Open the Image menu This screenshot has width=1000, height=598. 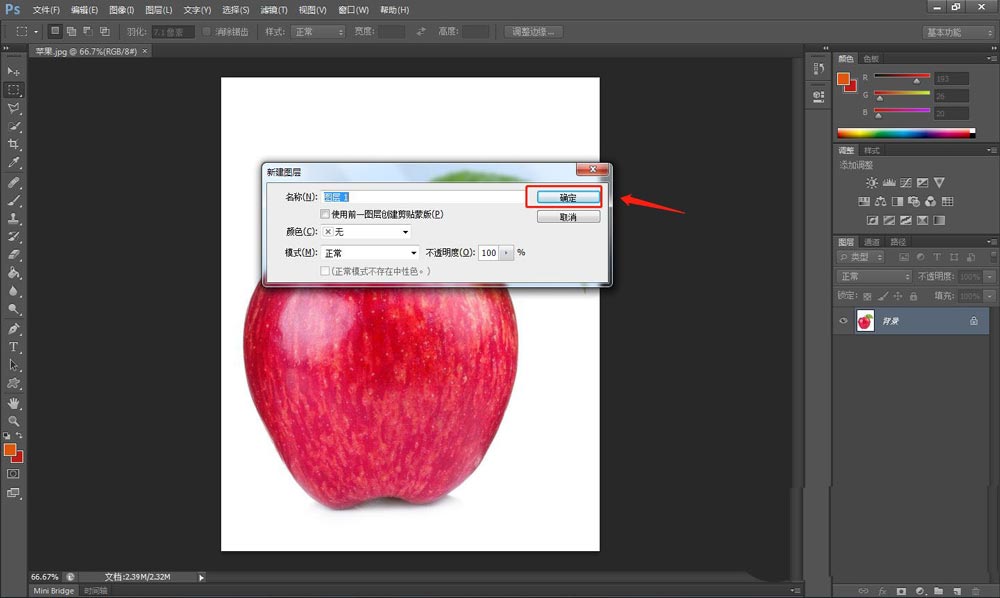point(121,10)
